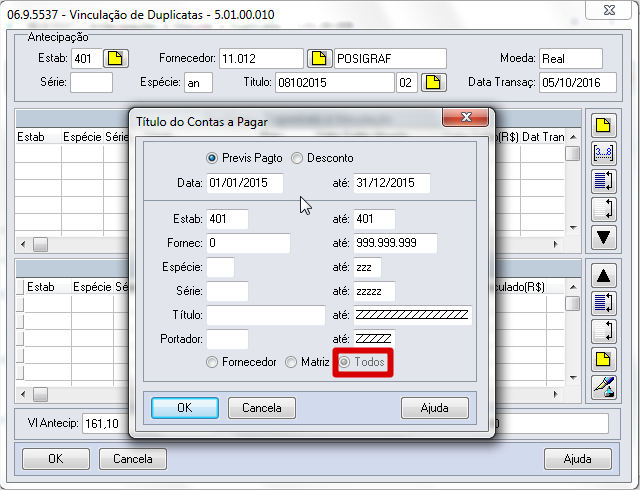Click the Antecipação Espécie field 'an'
This screenshot has height=490, width=640.
click(x=198, y=83)
